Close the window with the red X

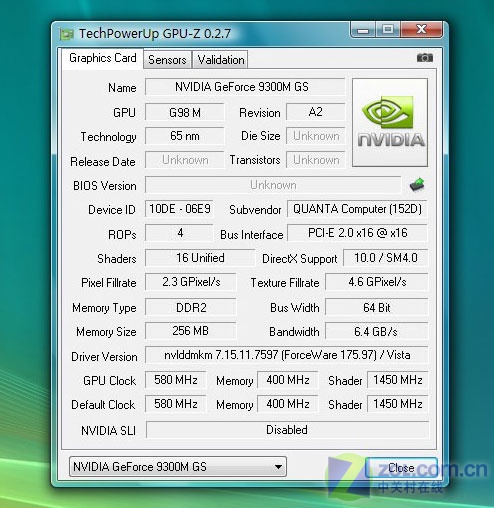click(x=422, y=30)
